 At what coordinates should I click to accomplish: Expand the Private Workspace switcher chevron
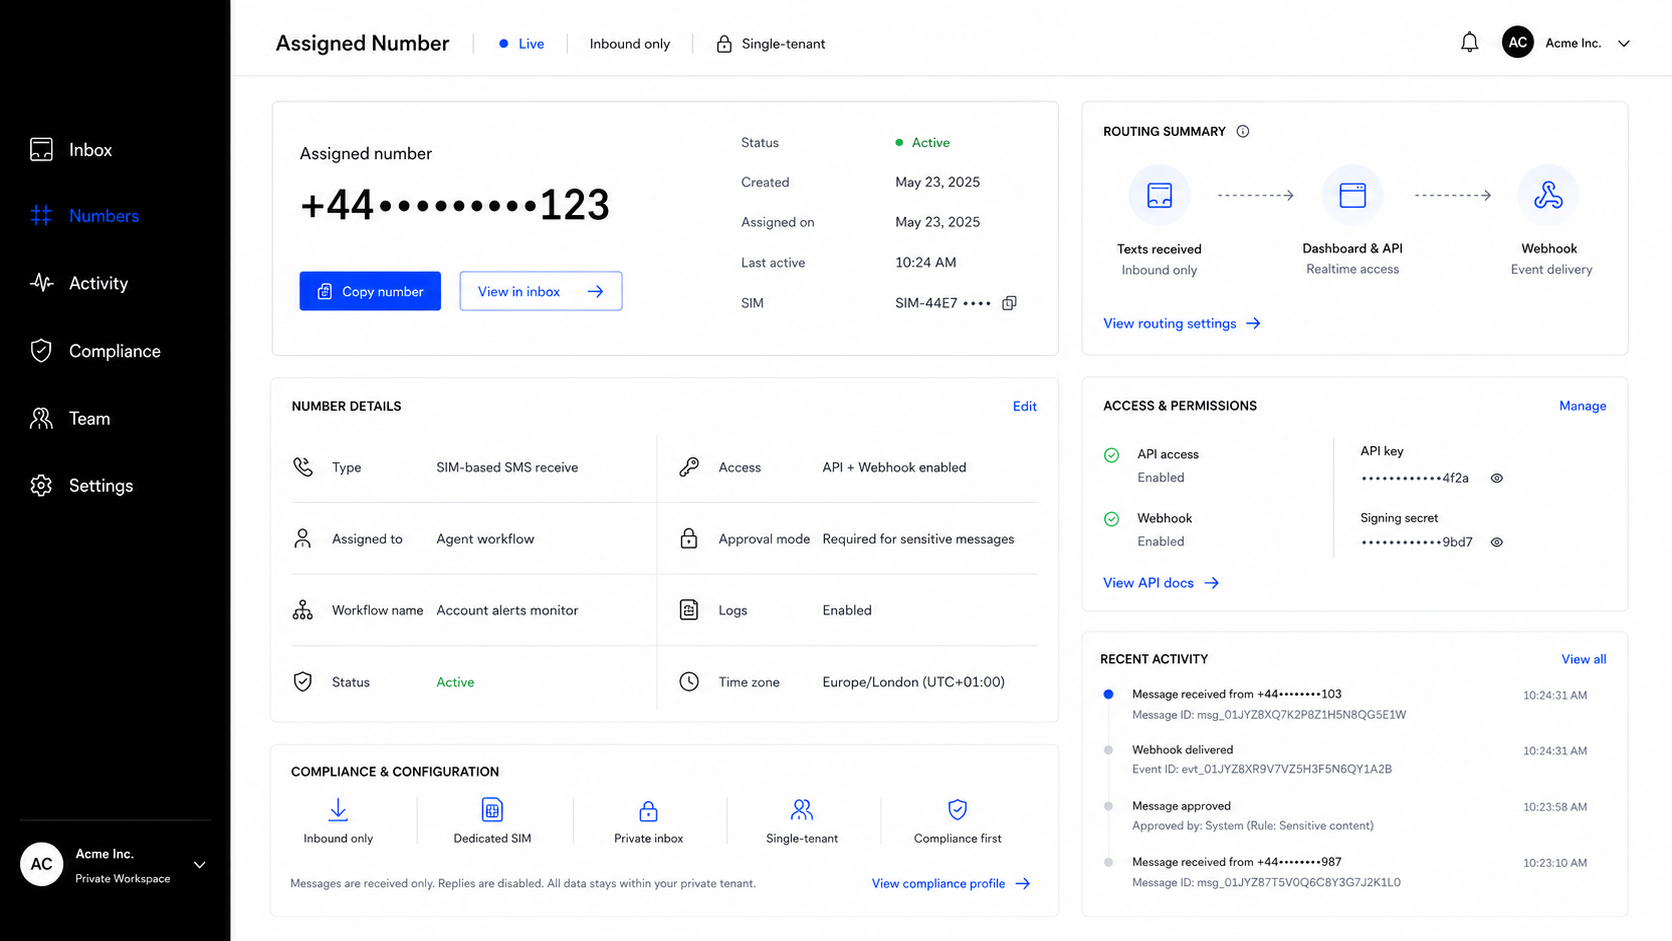click(x=200, y=865)
